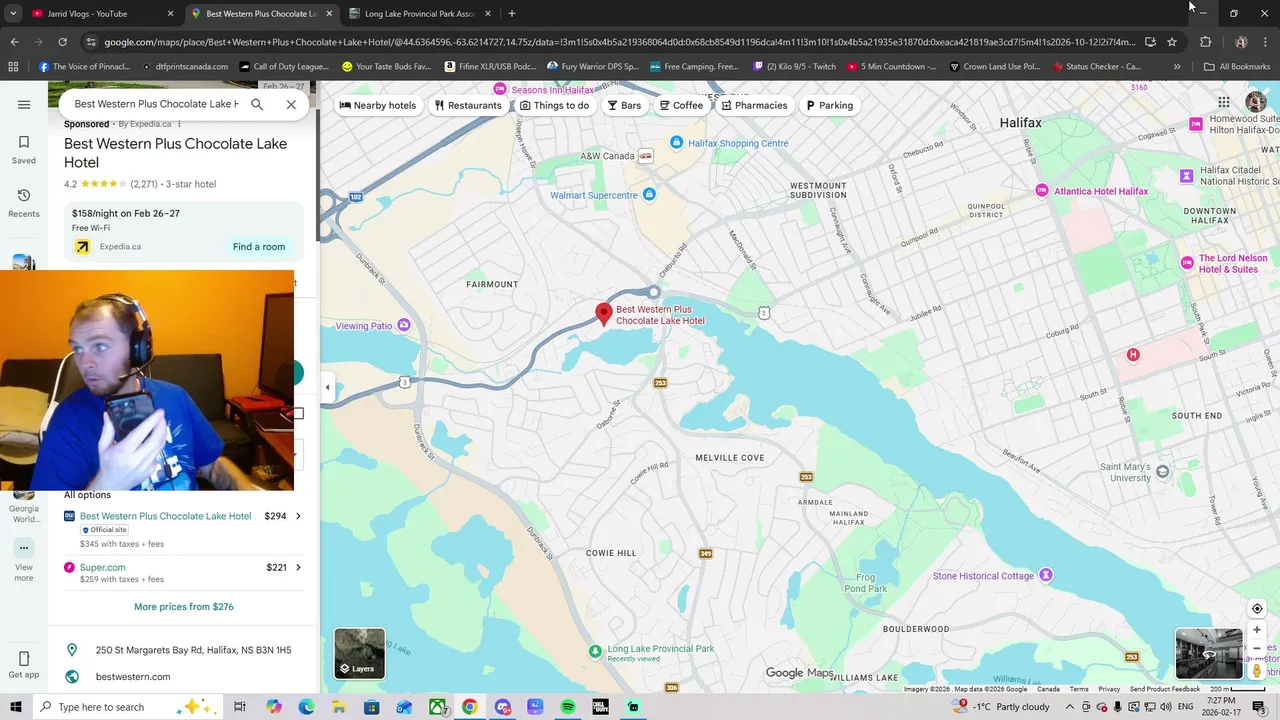
Task: Click the search magnifier in Maps search box
Action: click(257, 104)
